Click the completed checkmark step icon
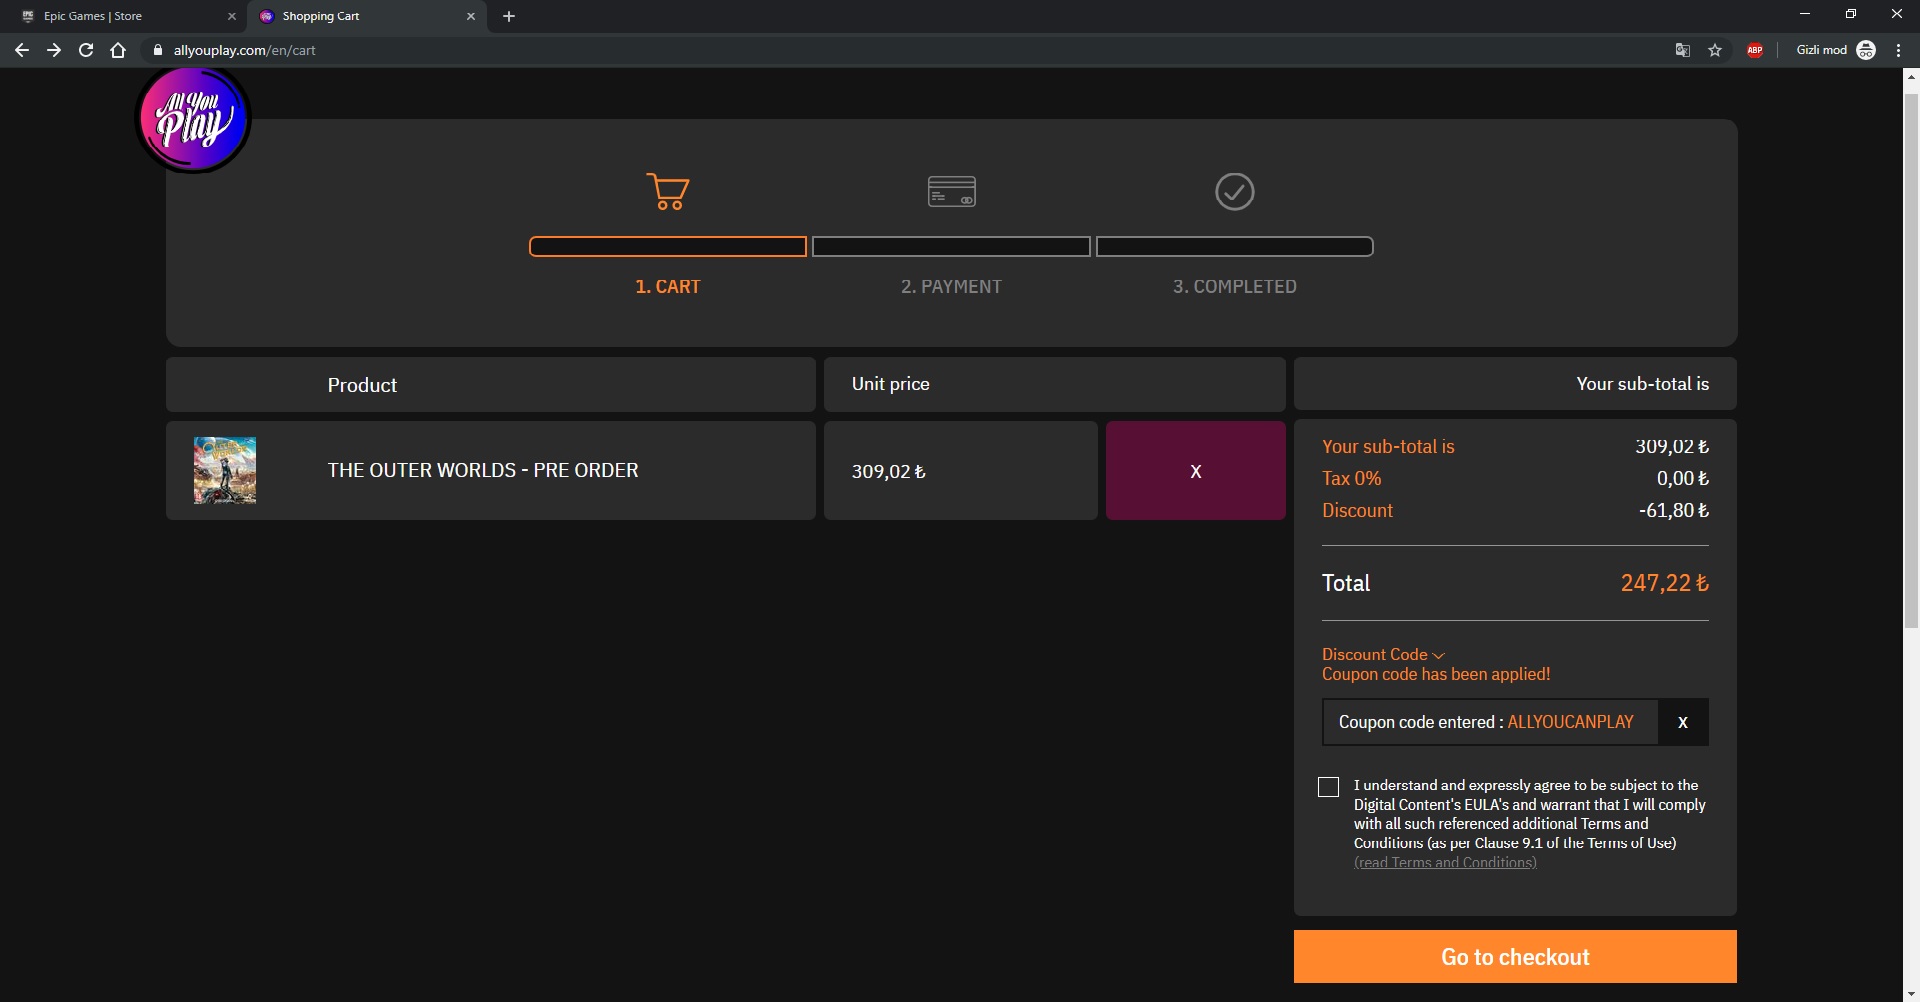1920x1002 pixels. point(1234,191)
